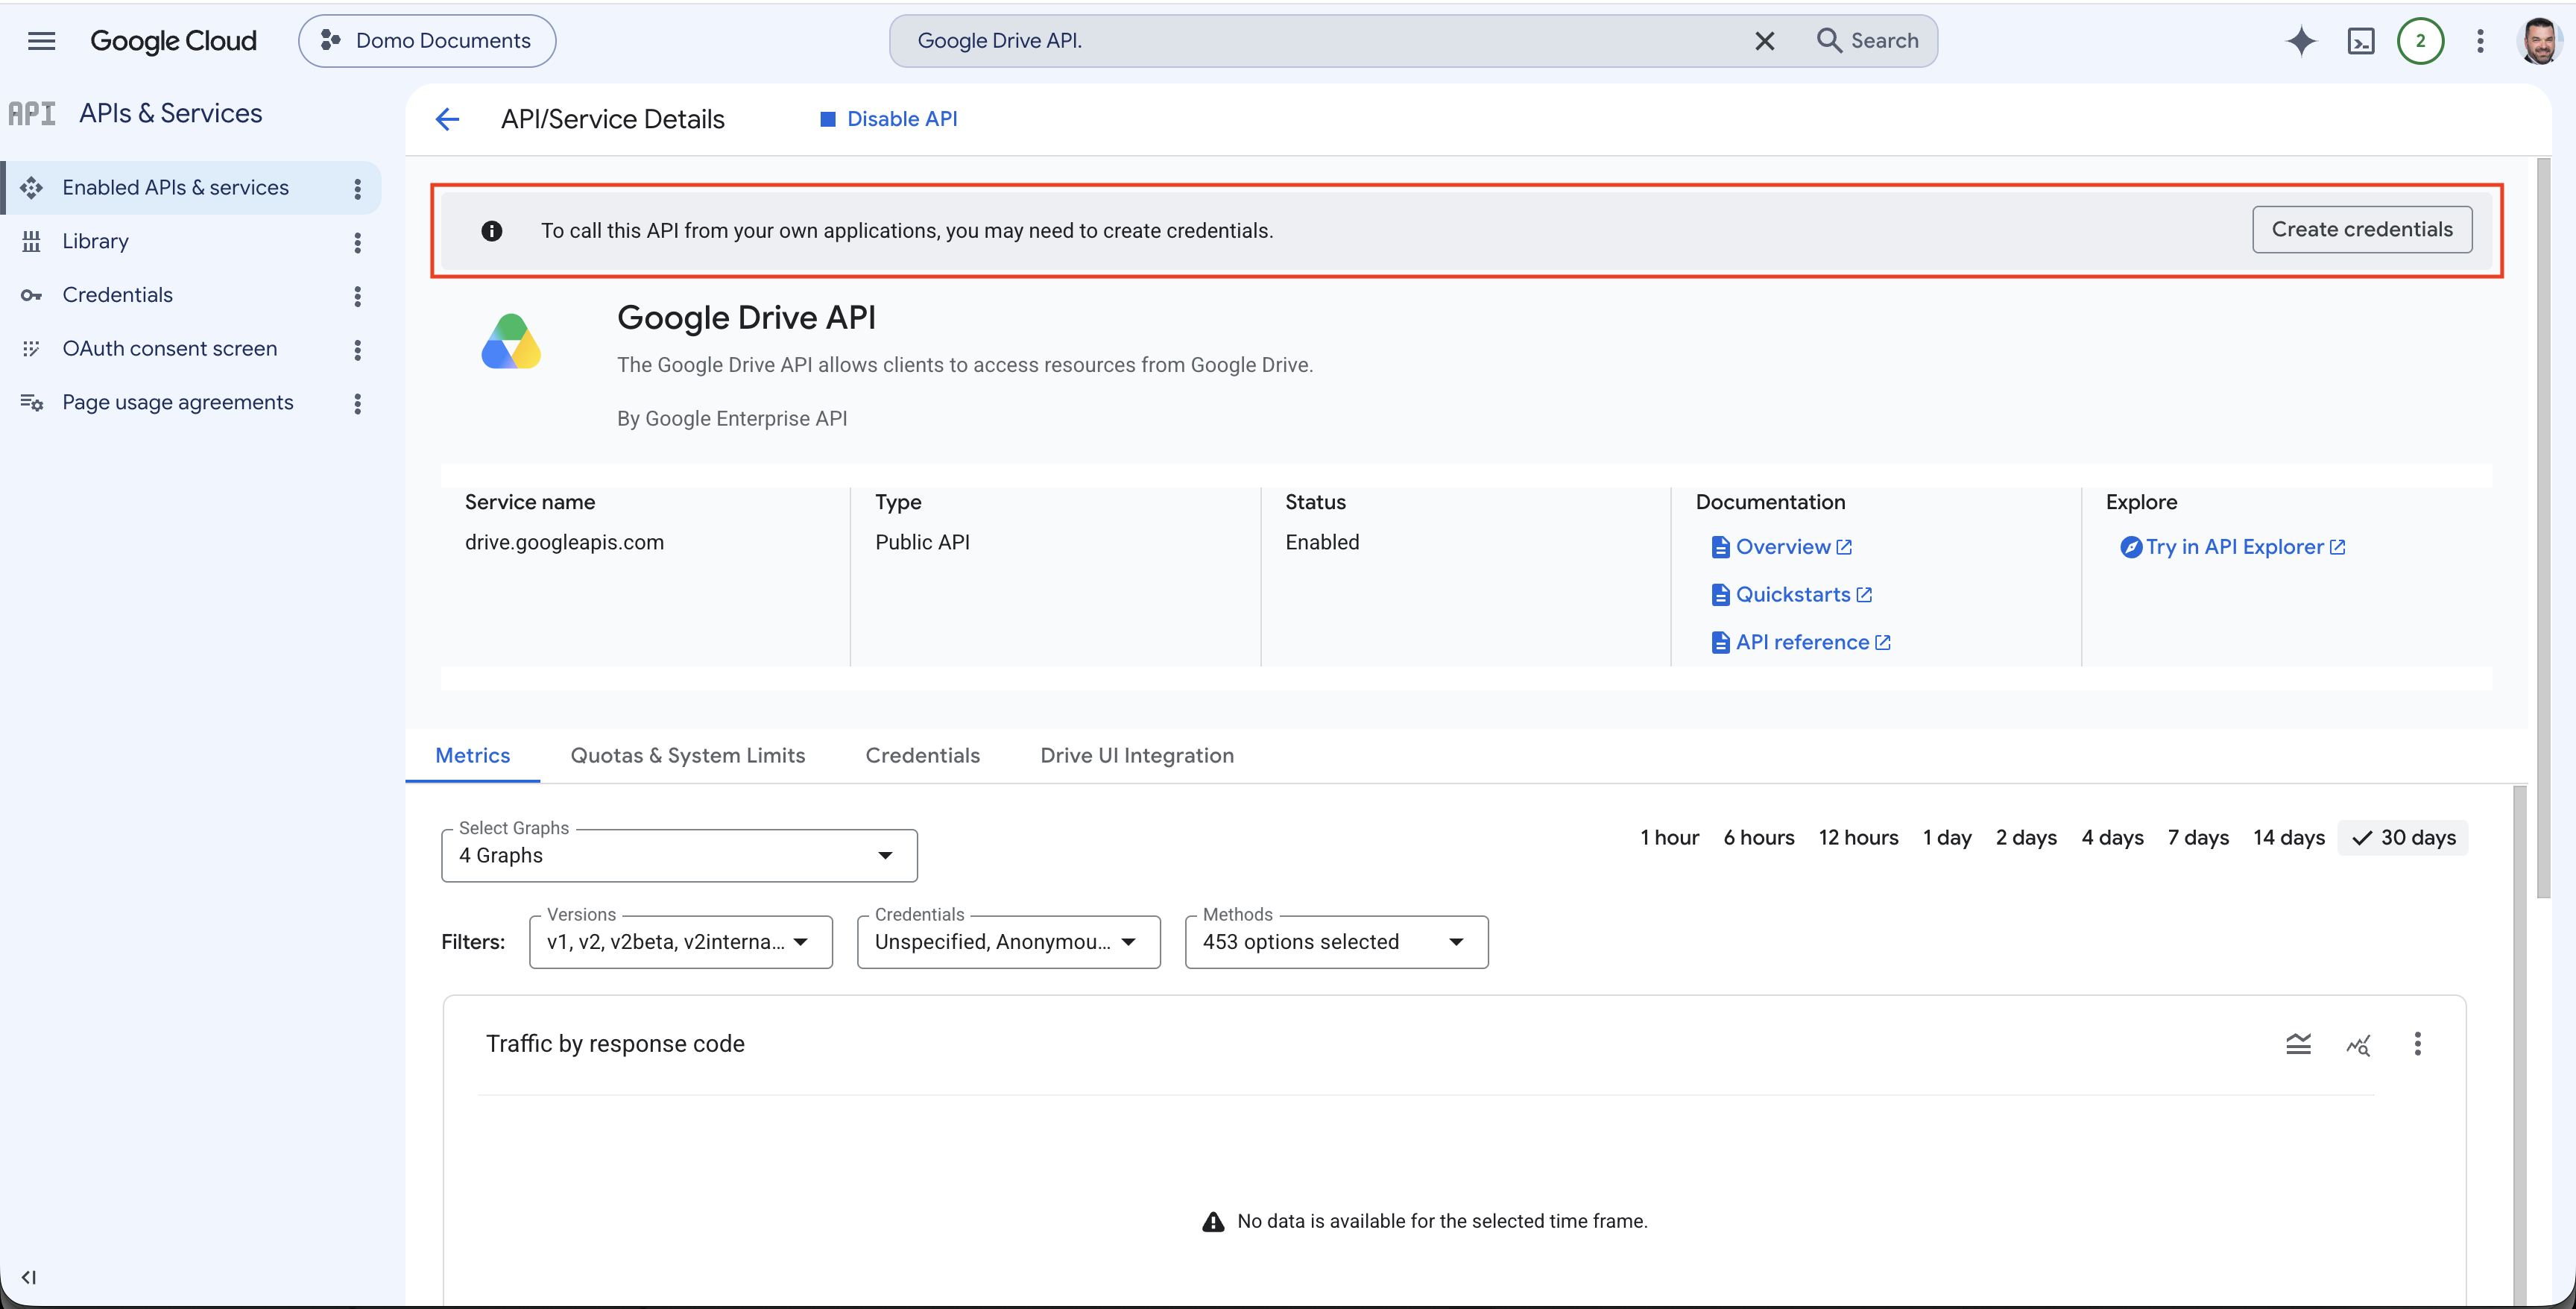Open notifications badge showing 2

(x=2420, y=41)
